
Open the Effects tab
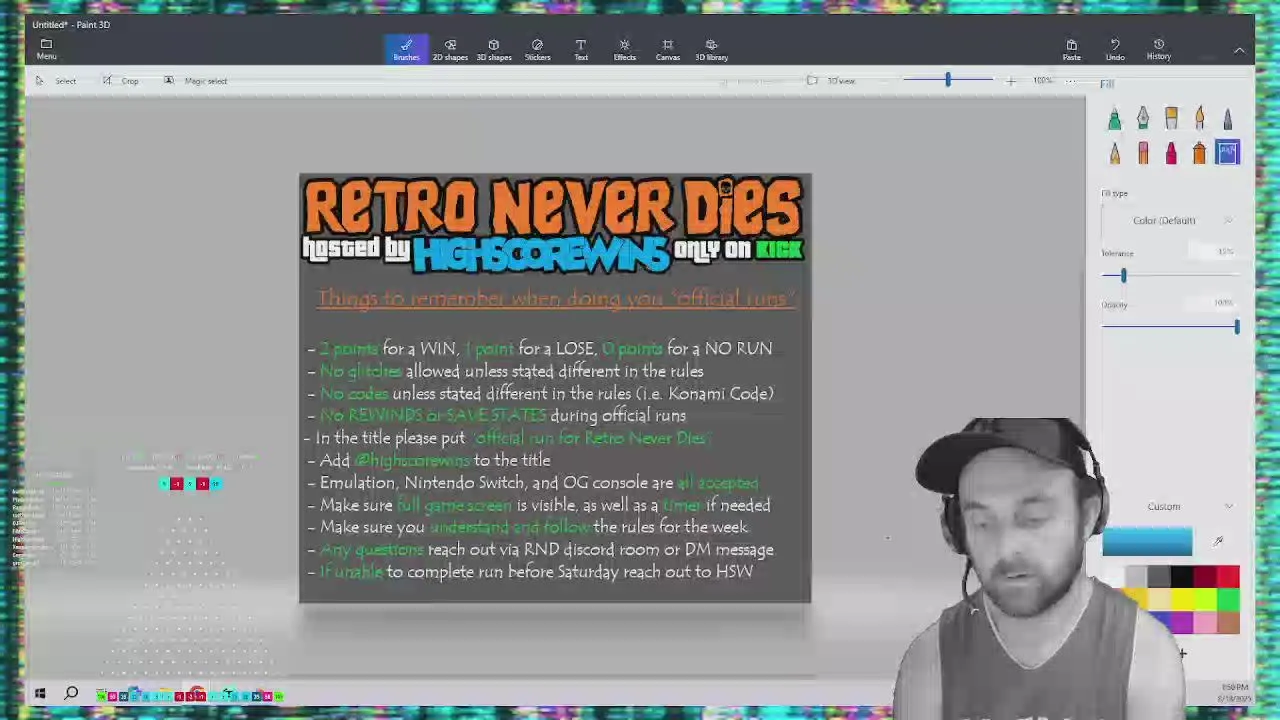[624, 49]
